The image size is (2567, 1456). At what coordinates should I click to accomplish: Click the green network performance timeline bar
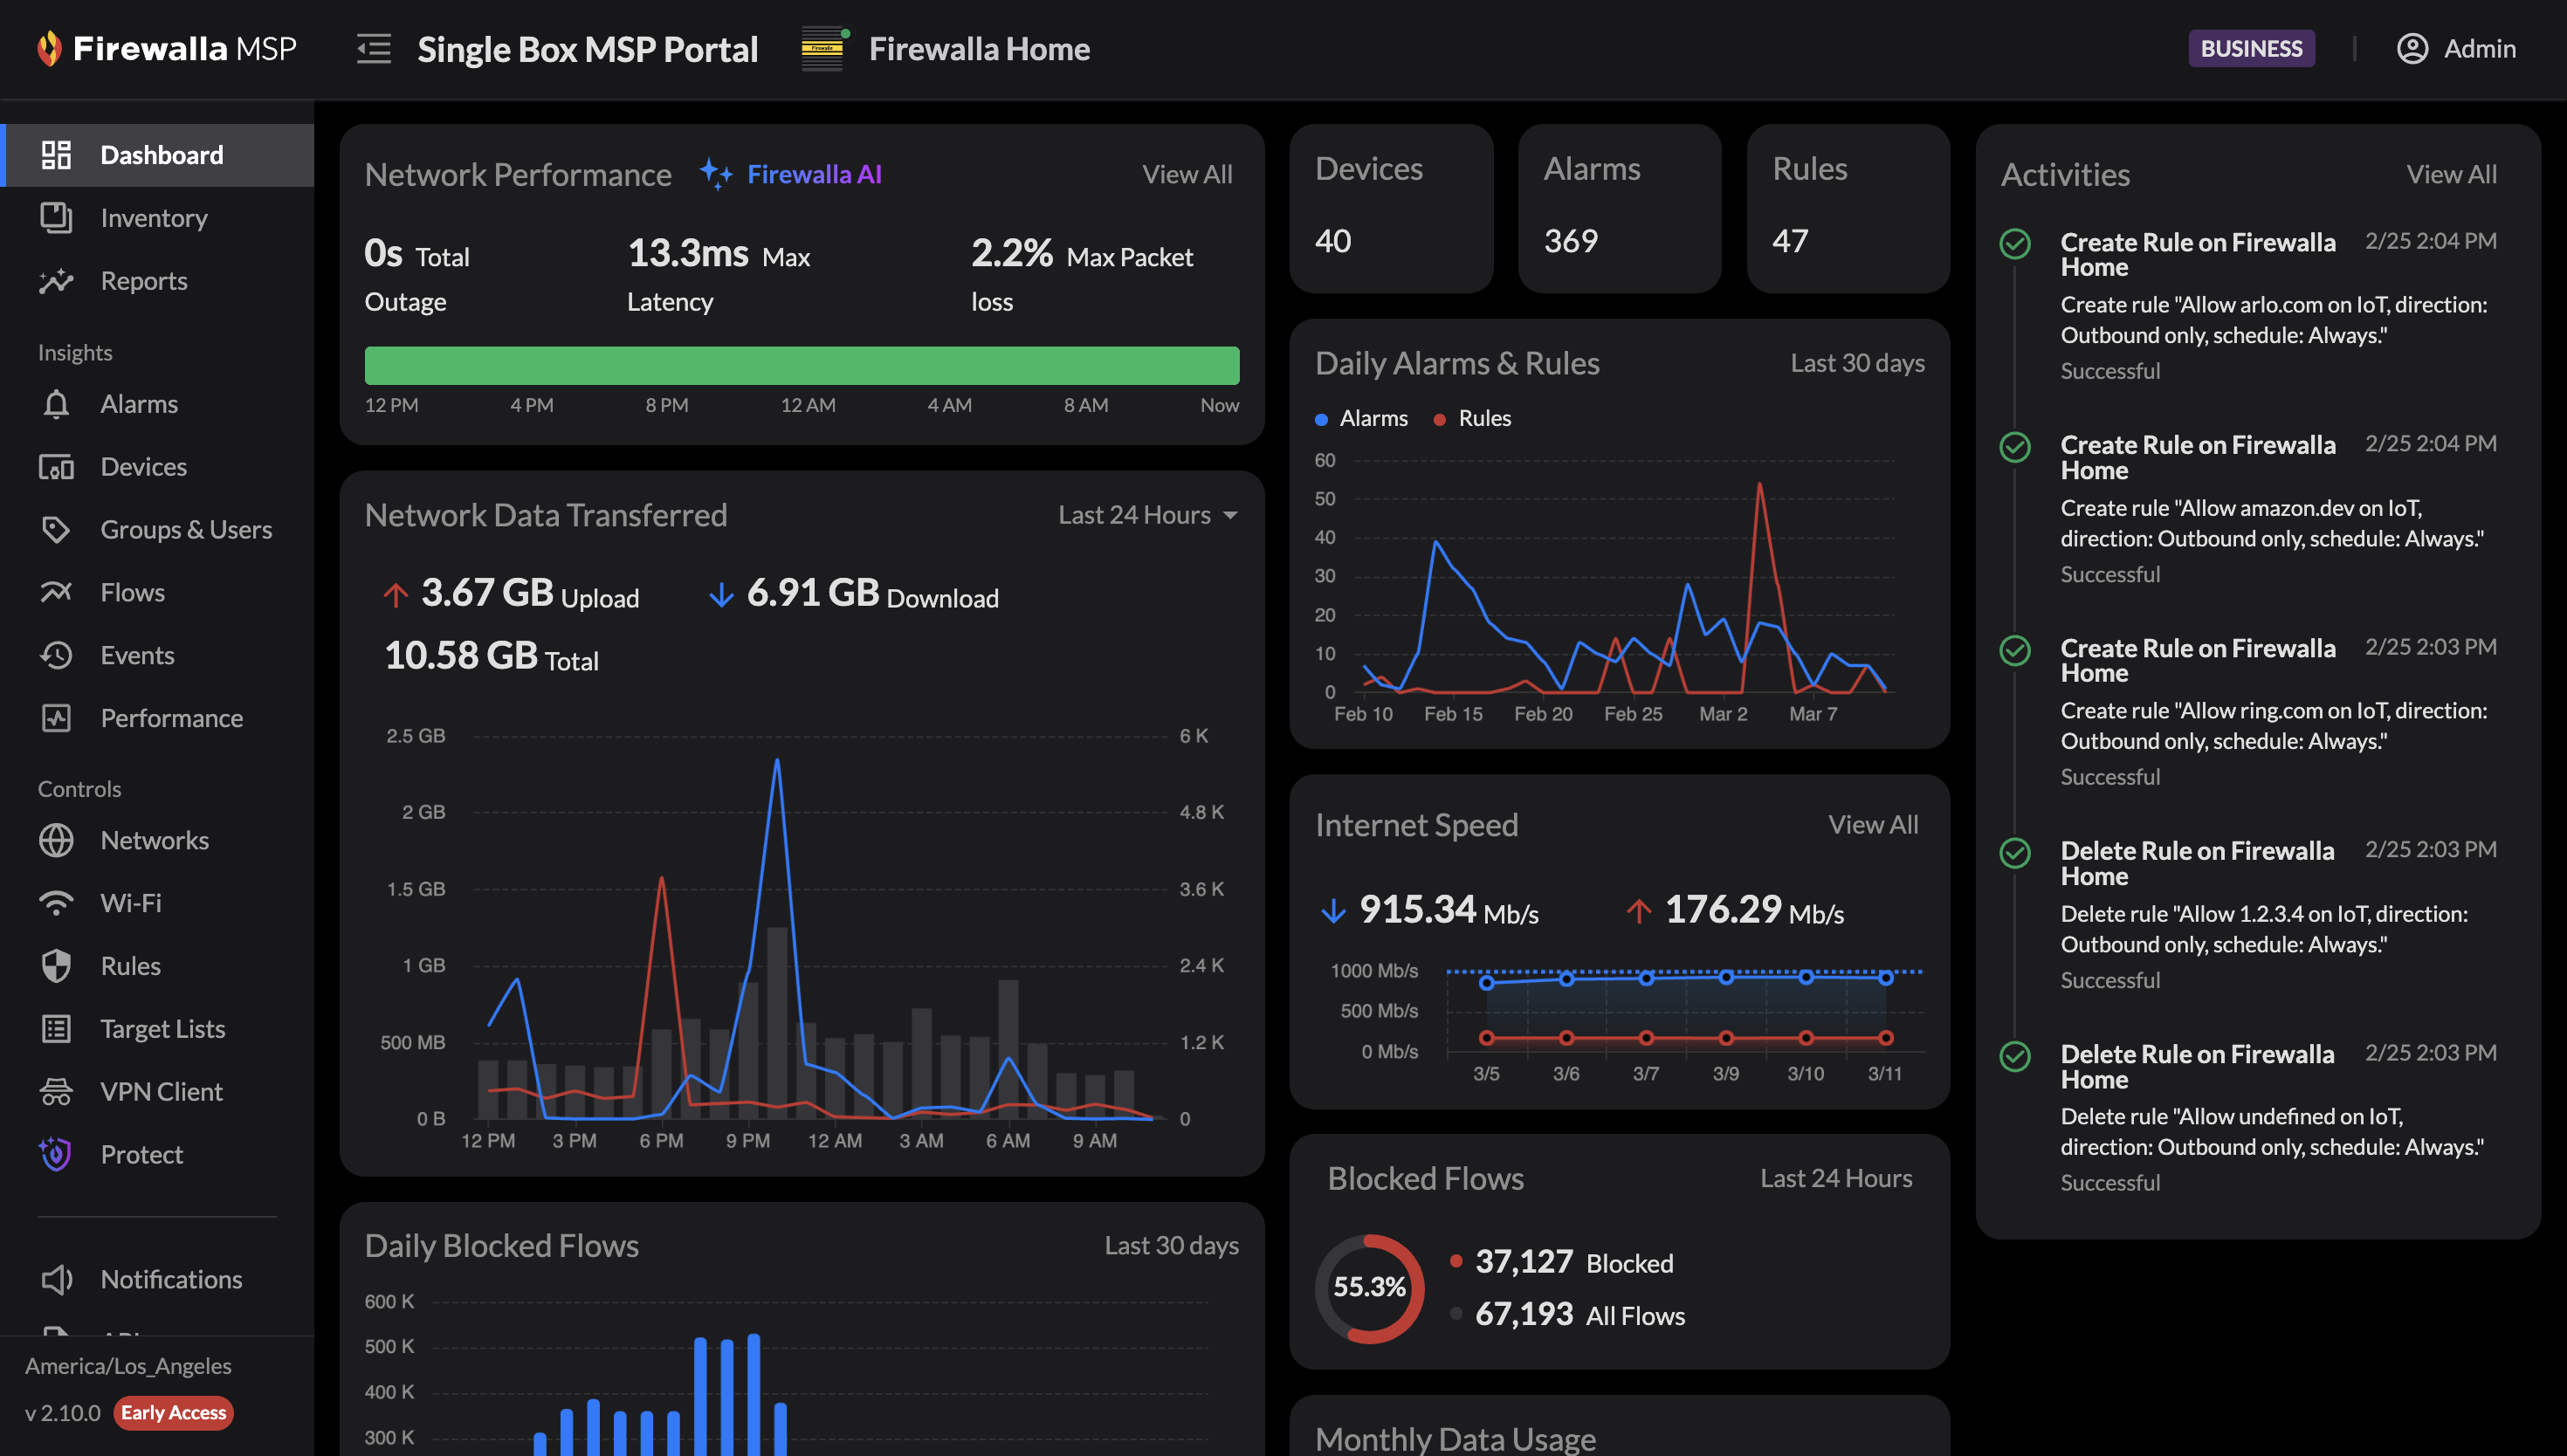click(x=801, y=366)
